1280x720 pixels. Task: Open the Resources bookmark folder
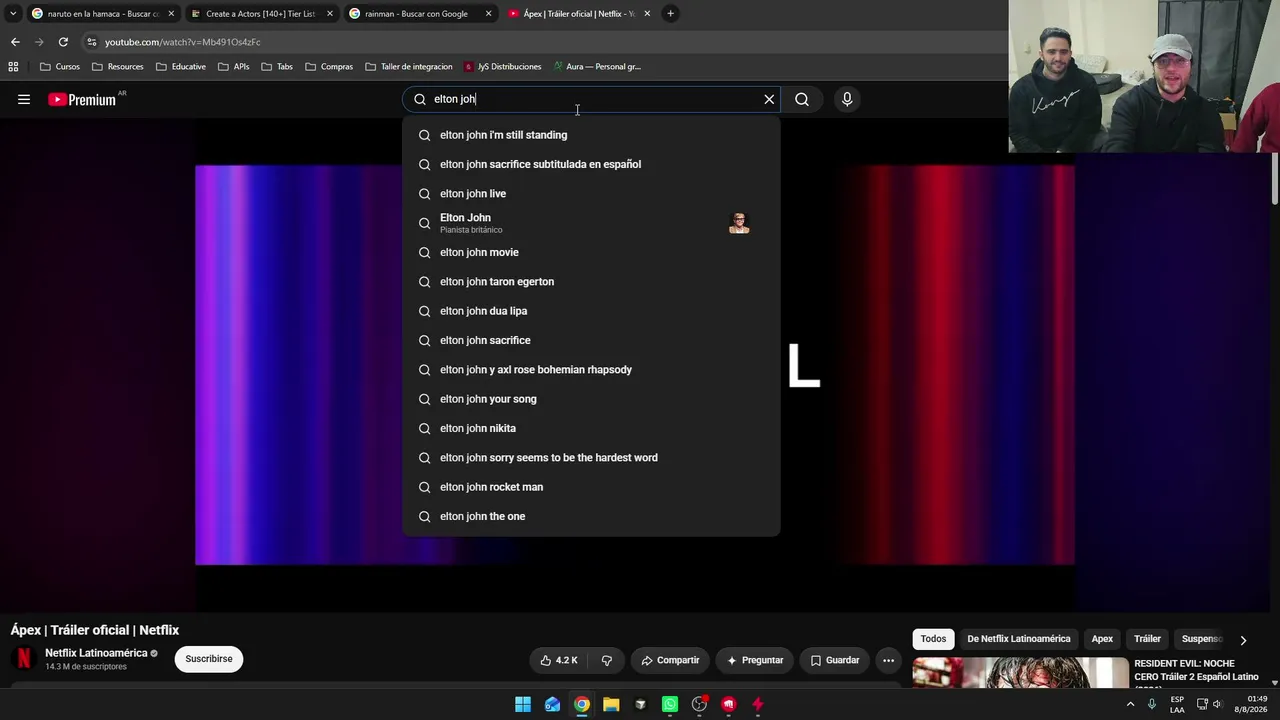tap(117, 67)
